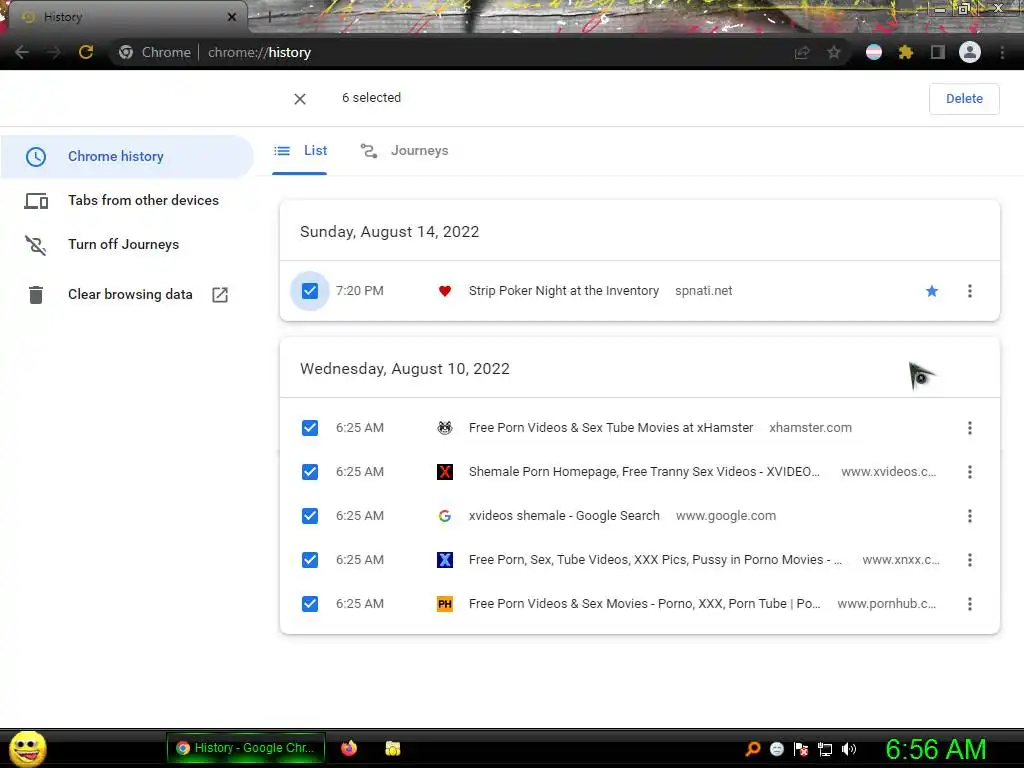1024x768 pixels.
Task: Click the devices icon for Tabs from other devices
Action: (x=36, y=200)
